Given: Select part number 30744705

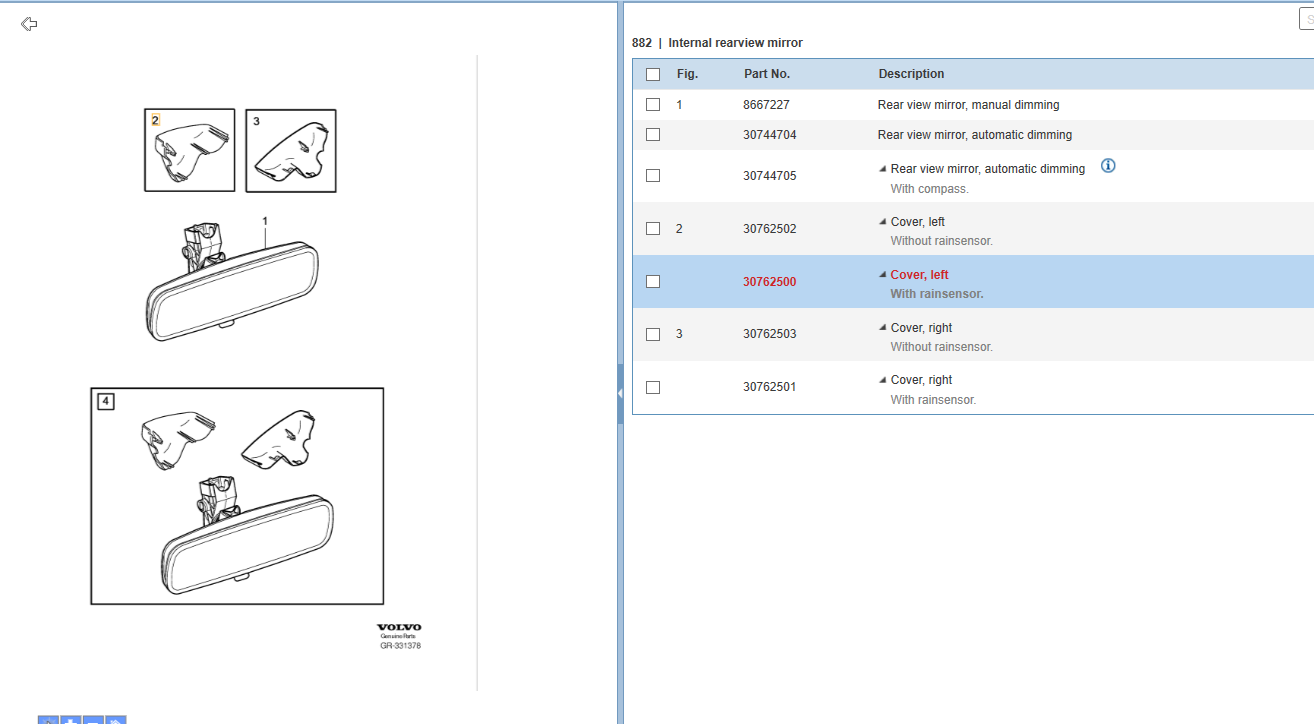Looking at the screenshot, I should (770, 176).
